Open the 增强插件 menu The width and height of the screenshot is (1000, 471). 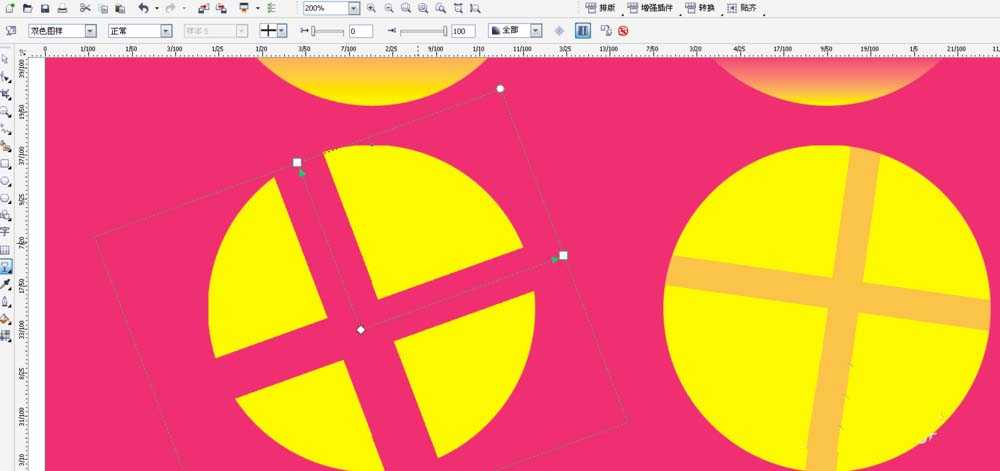point(651,8)
